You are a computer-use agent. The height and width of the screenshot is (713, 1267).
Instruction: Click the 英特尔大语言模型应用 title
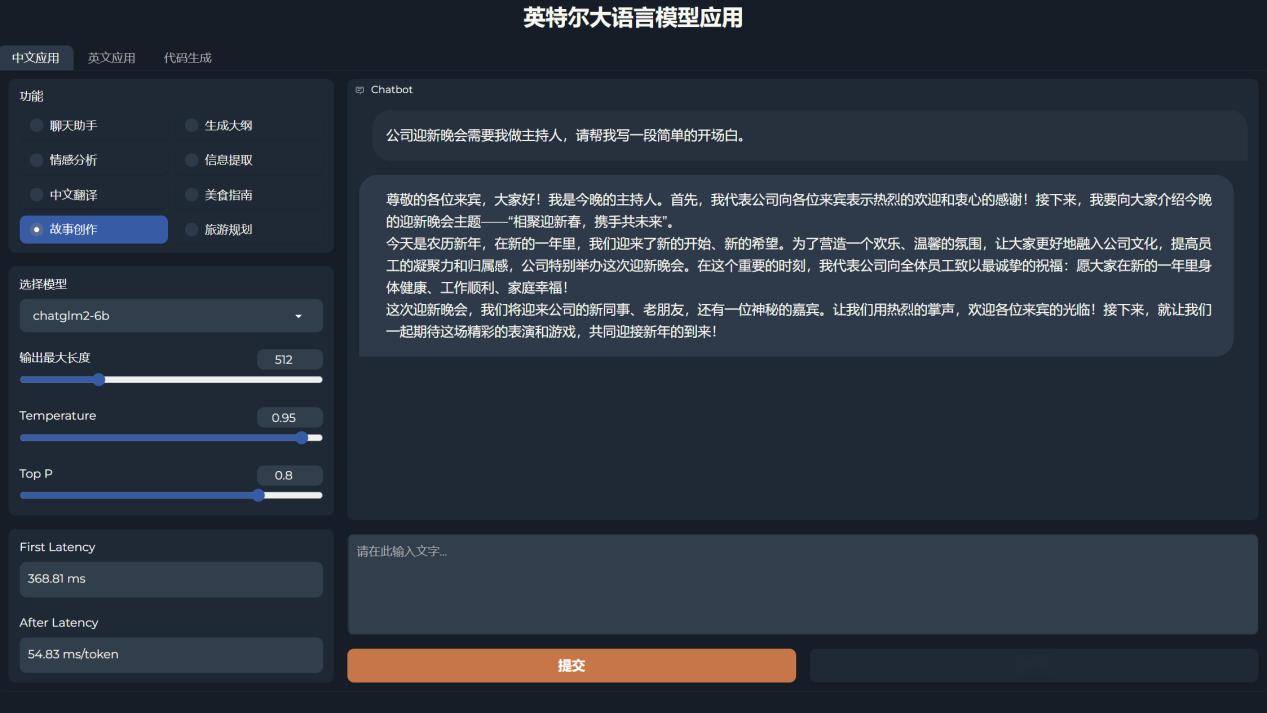(x=633, y=18)
